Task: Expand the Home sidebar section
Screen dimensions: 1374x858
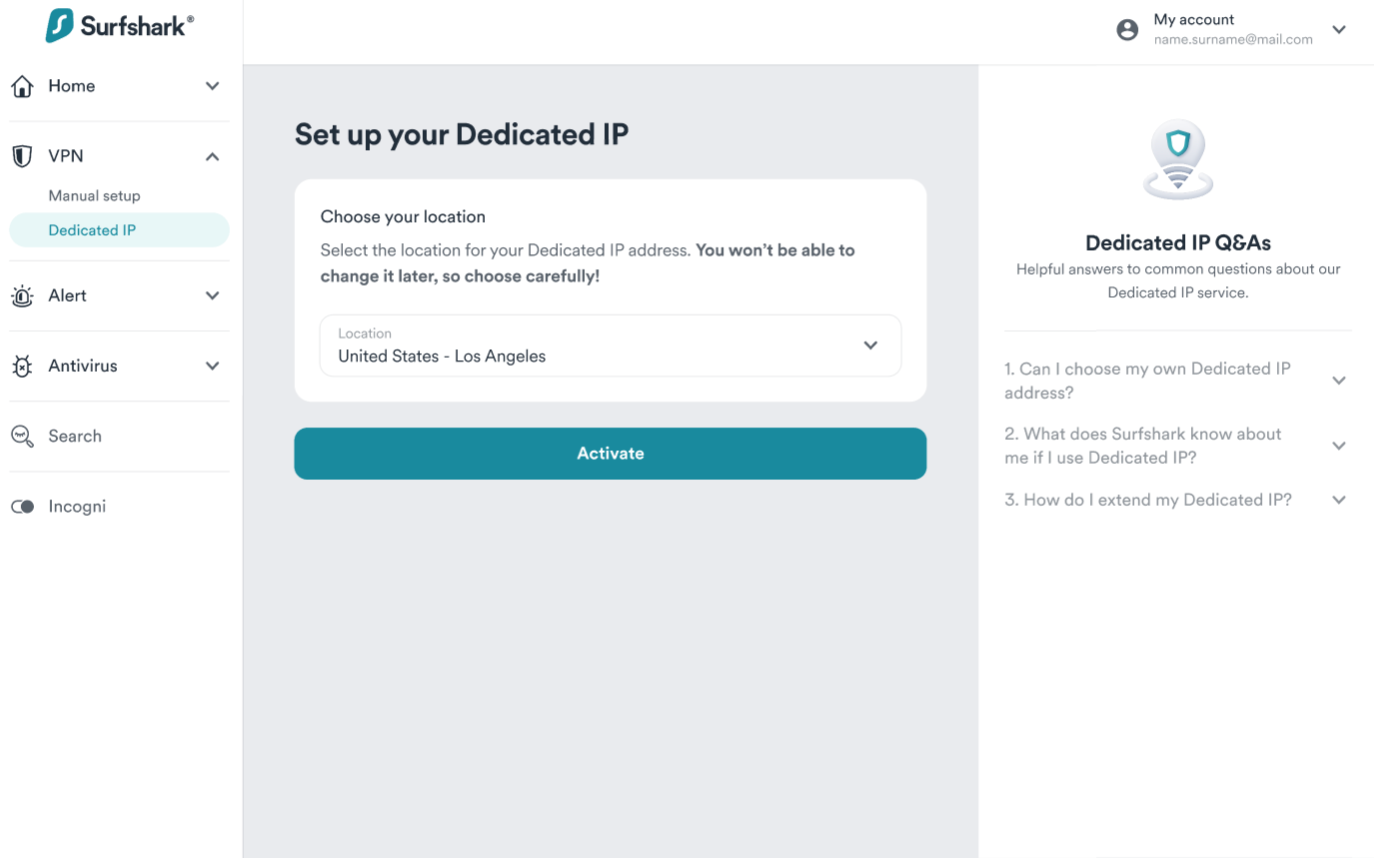Action: [x=212, y=87]
